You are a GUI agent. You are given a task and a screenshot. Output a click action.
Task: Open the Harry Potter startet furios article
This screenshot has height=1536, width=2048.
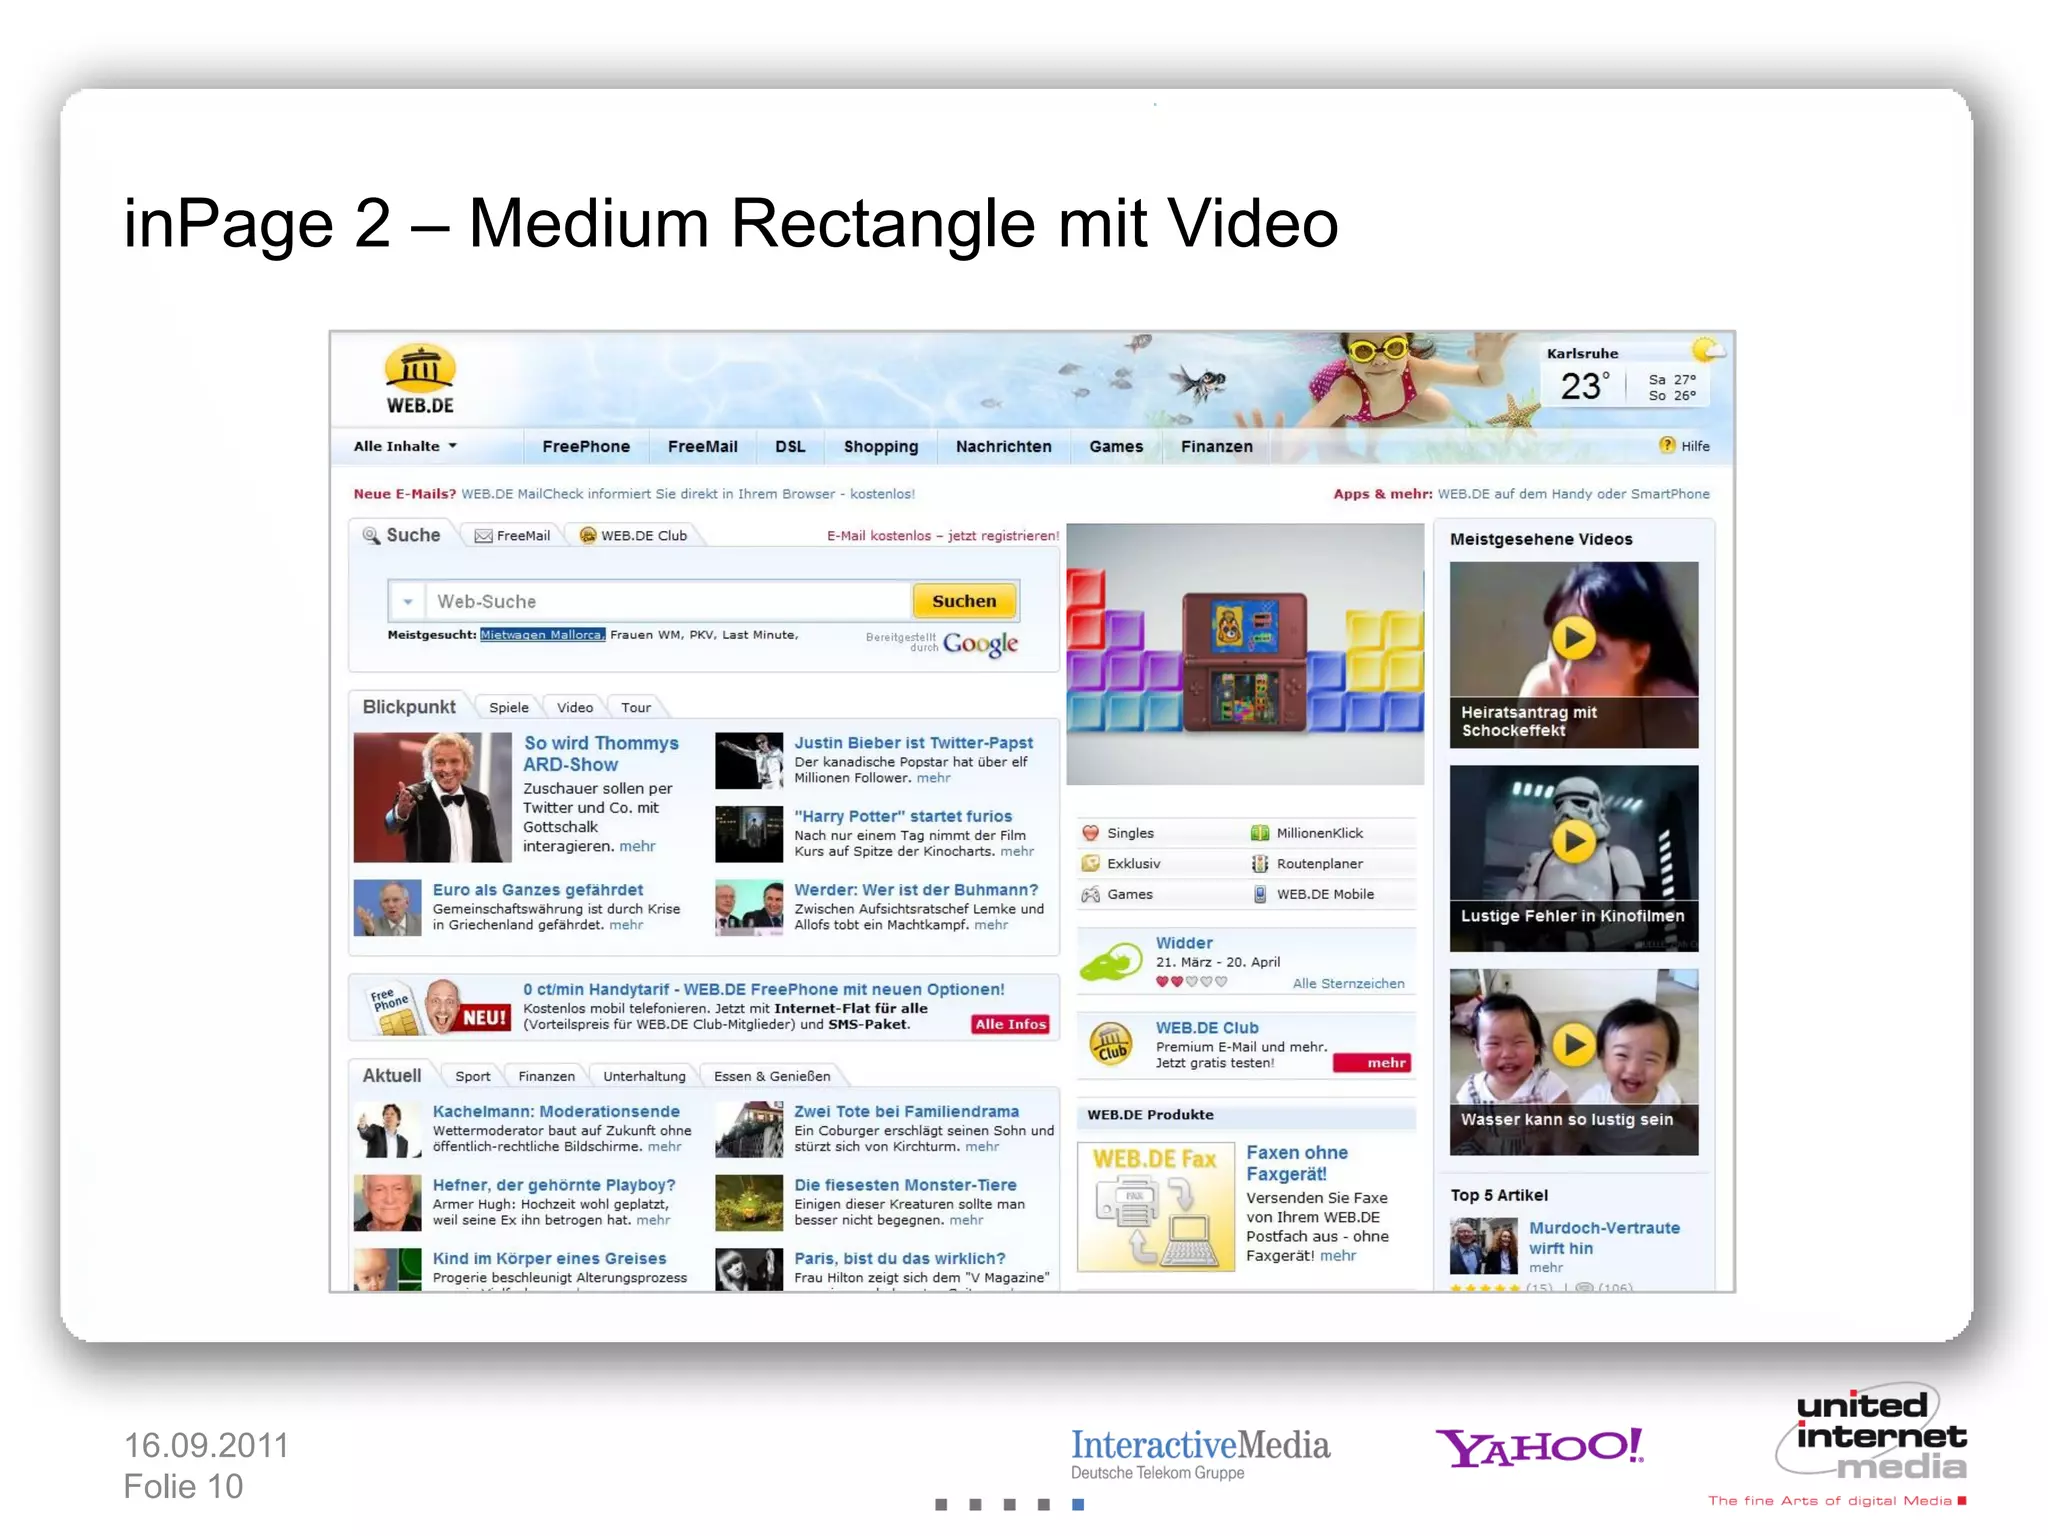click(902, 816)
